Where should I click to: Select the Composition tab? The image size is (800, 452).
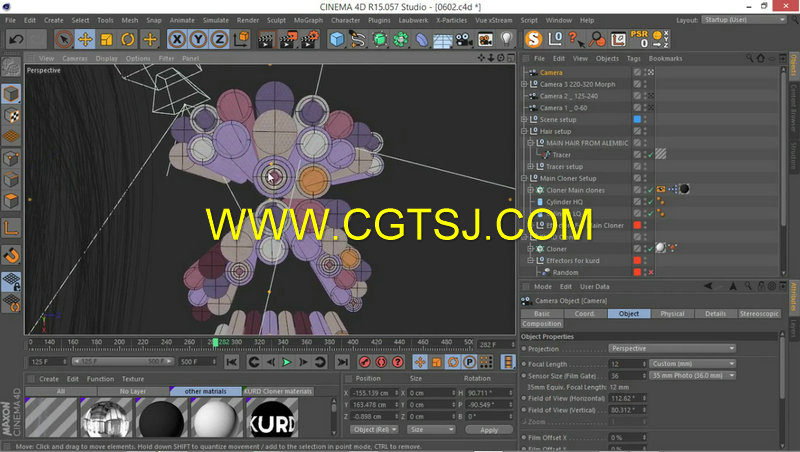click(542, 324)
